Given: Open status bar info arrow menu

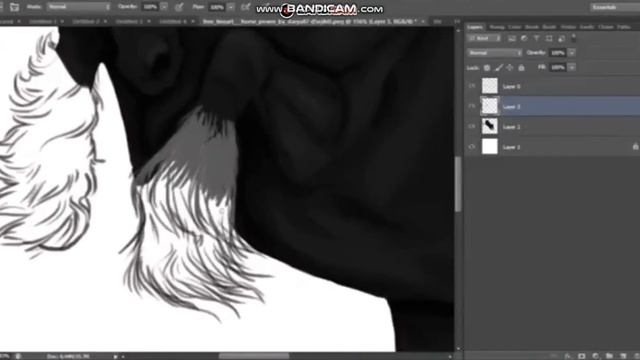Looking at the screenshot, I should point(116,356).
